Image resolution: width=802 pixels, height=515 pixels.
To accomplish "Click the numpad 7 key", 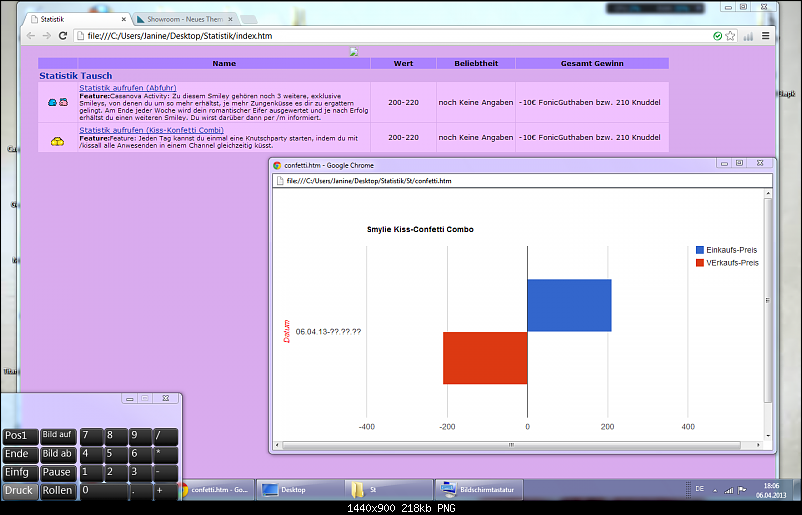I will pos(91,436).
